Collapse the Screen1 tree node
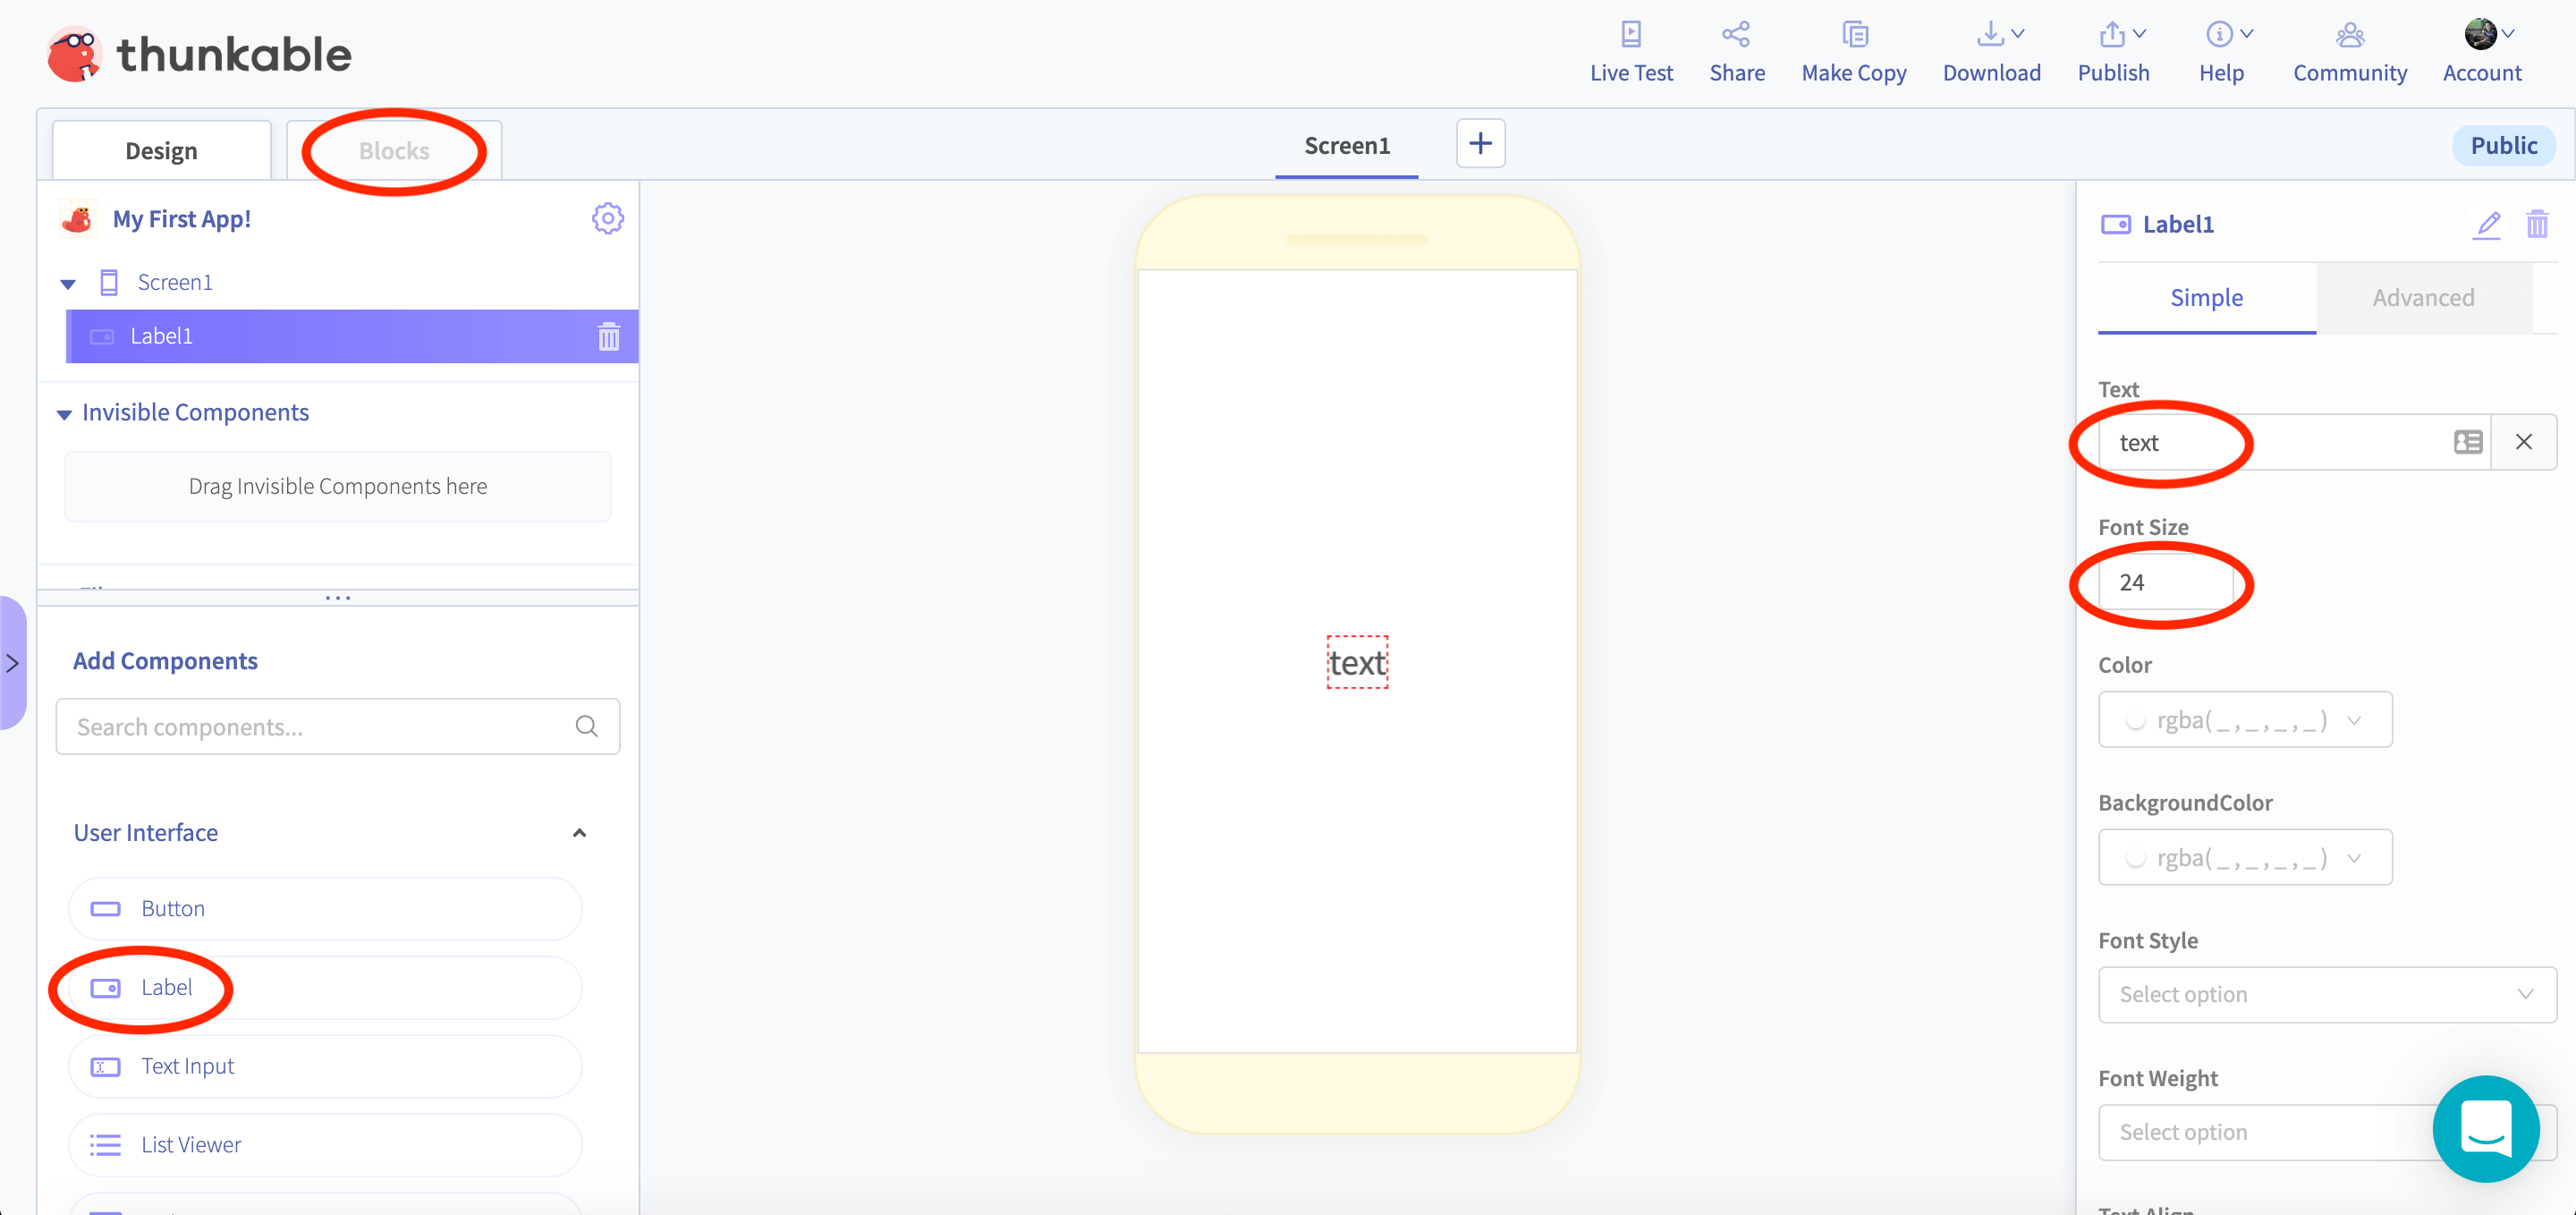 pos(68,284)
